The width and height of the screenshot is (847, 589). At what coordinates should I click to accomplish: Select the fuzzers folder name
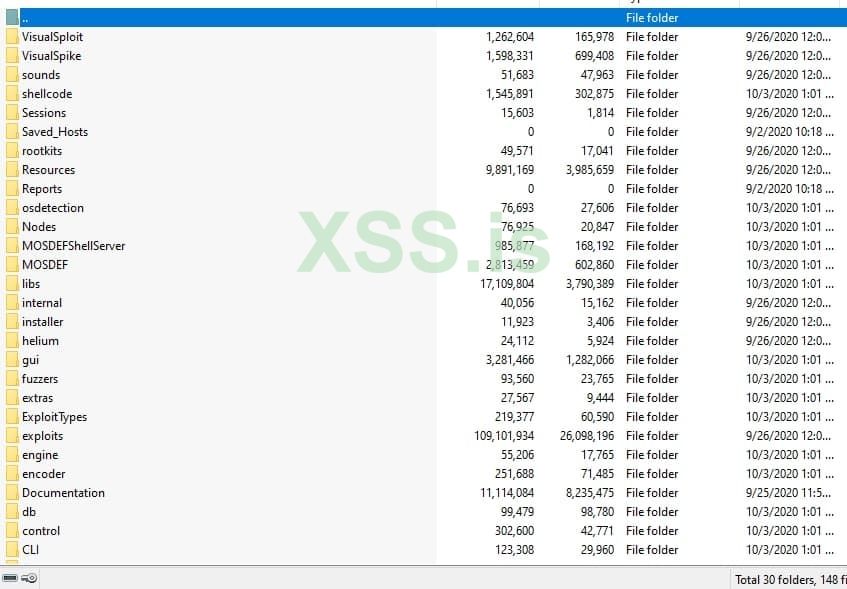coord(39,378)
